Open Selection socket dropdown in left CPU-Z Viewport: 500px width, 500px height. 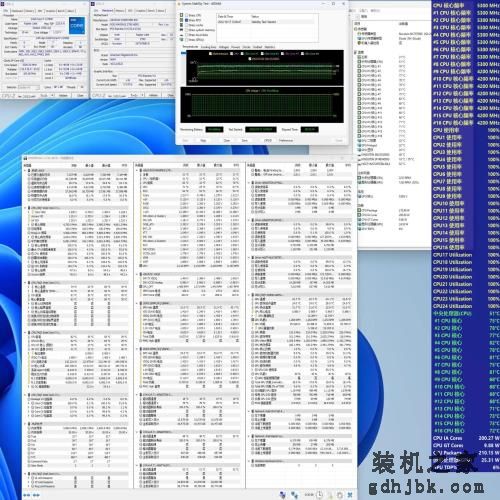point(29,87)
